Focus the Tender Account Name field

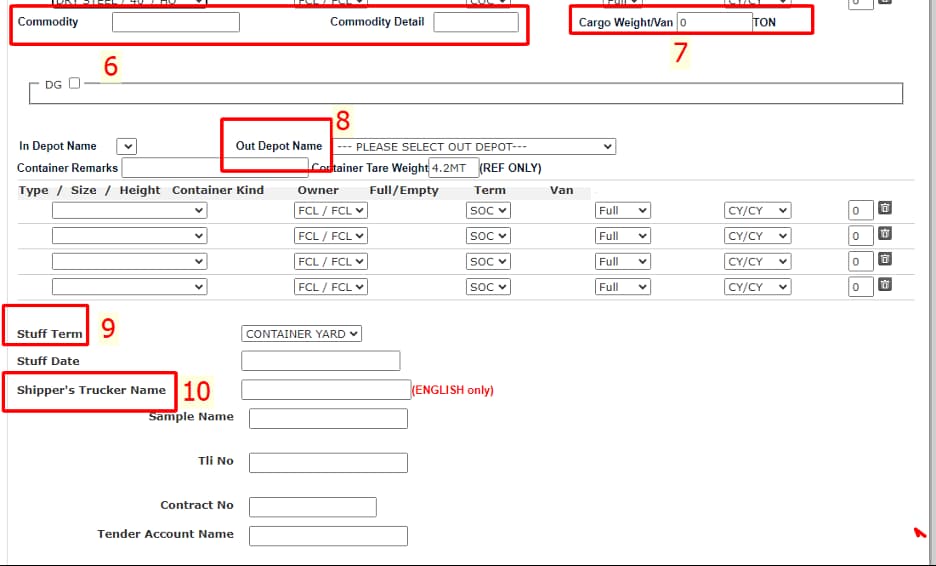(x=328, y=536)
